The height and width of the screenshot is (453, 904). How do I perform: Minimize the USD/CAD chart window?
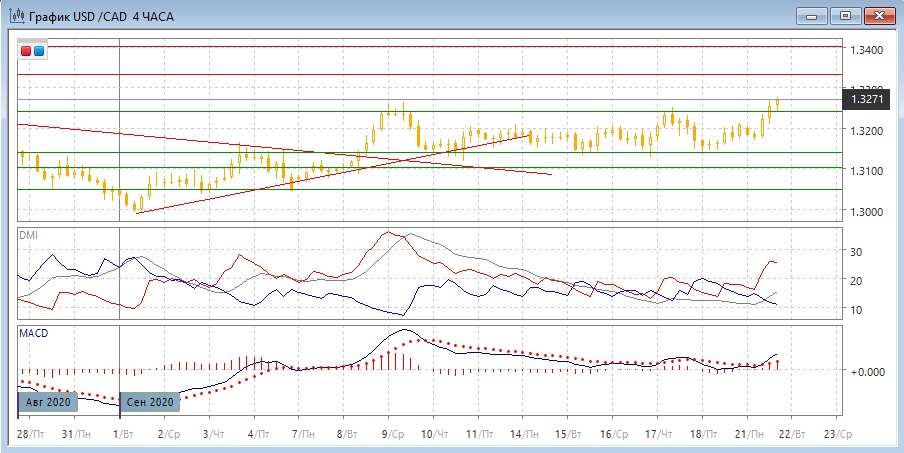click(x=814, y=15)
